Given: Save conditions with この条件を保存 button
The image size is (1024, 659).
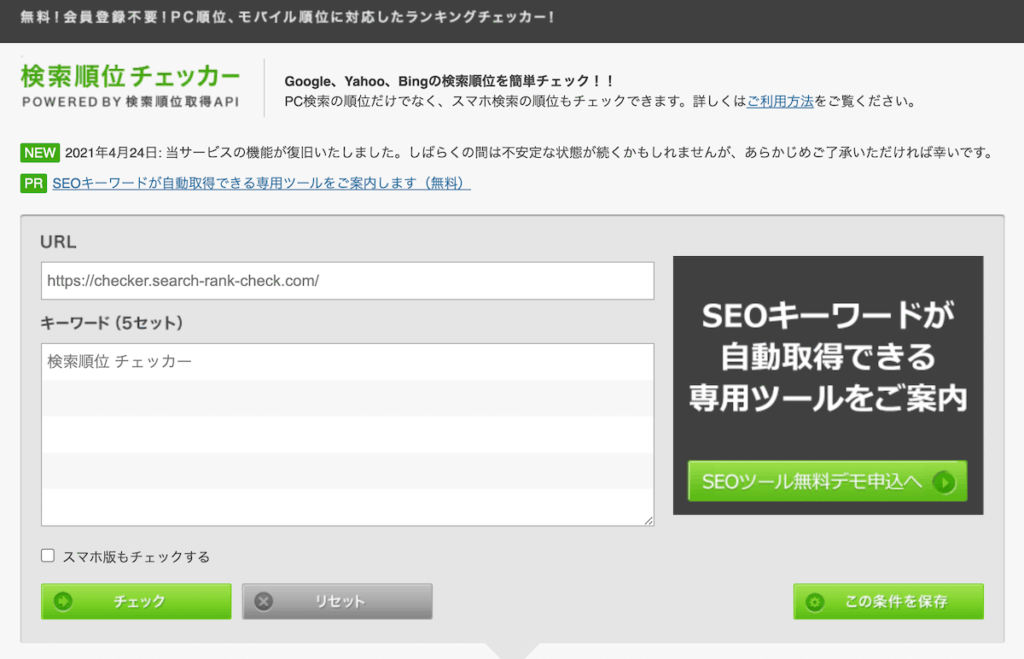Looking at the screenshot, I should [888, 602].
